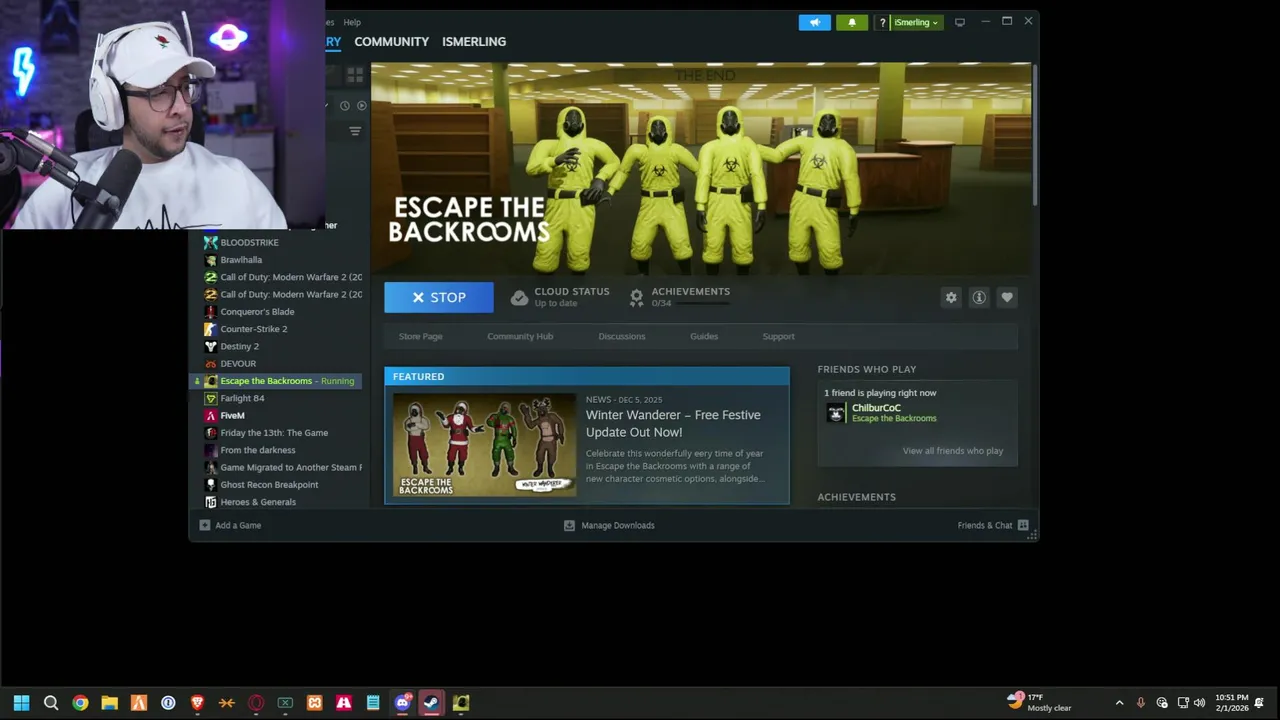Image resolution: width=1280 pixels, height=720 pixels.
Task: Open Winter Wanderer update news headline
Action: pos(673,423)
